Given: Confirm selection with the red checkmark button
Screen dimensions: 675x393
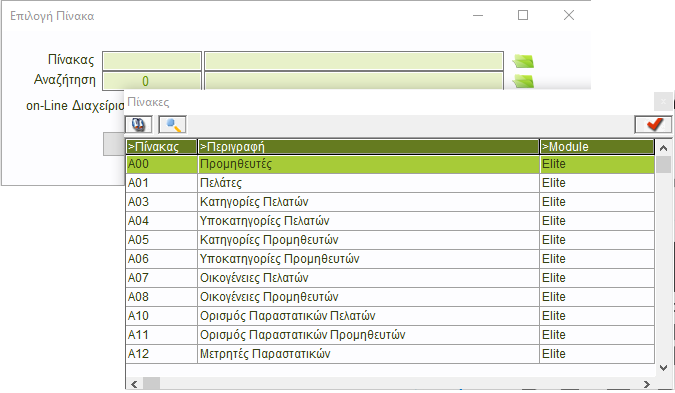Looking at the screenshot, I should (653, 125).
